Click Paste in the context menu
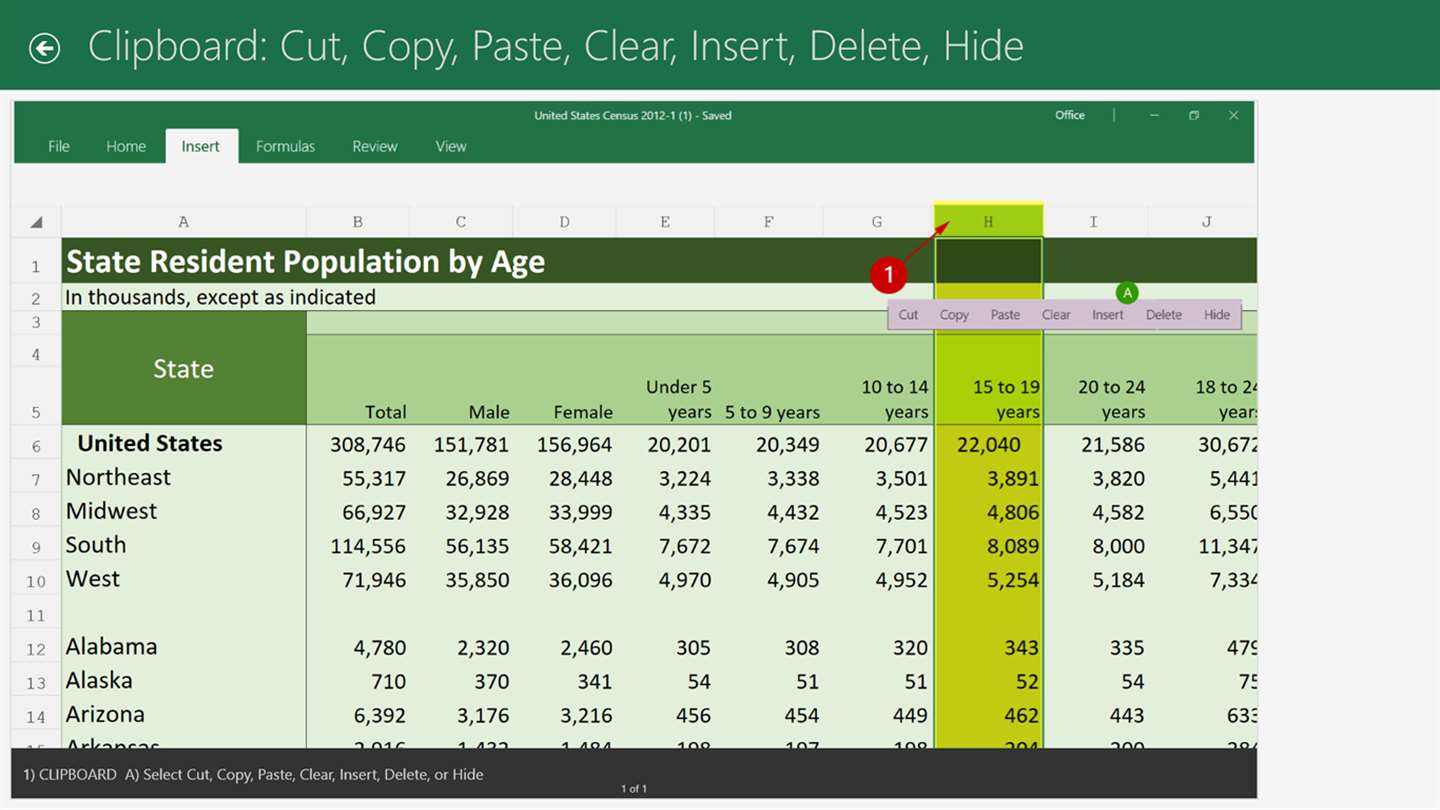Image resolution: width=1440 pixels, height=810 pixels. [1005, 315]
